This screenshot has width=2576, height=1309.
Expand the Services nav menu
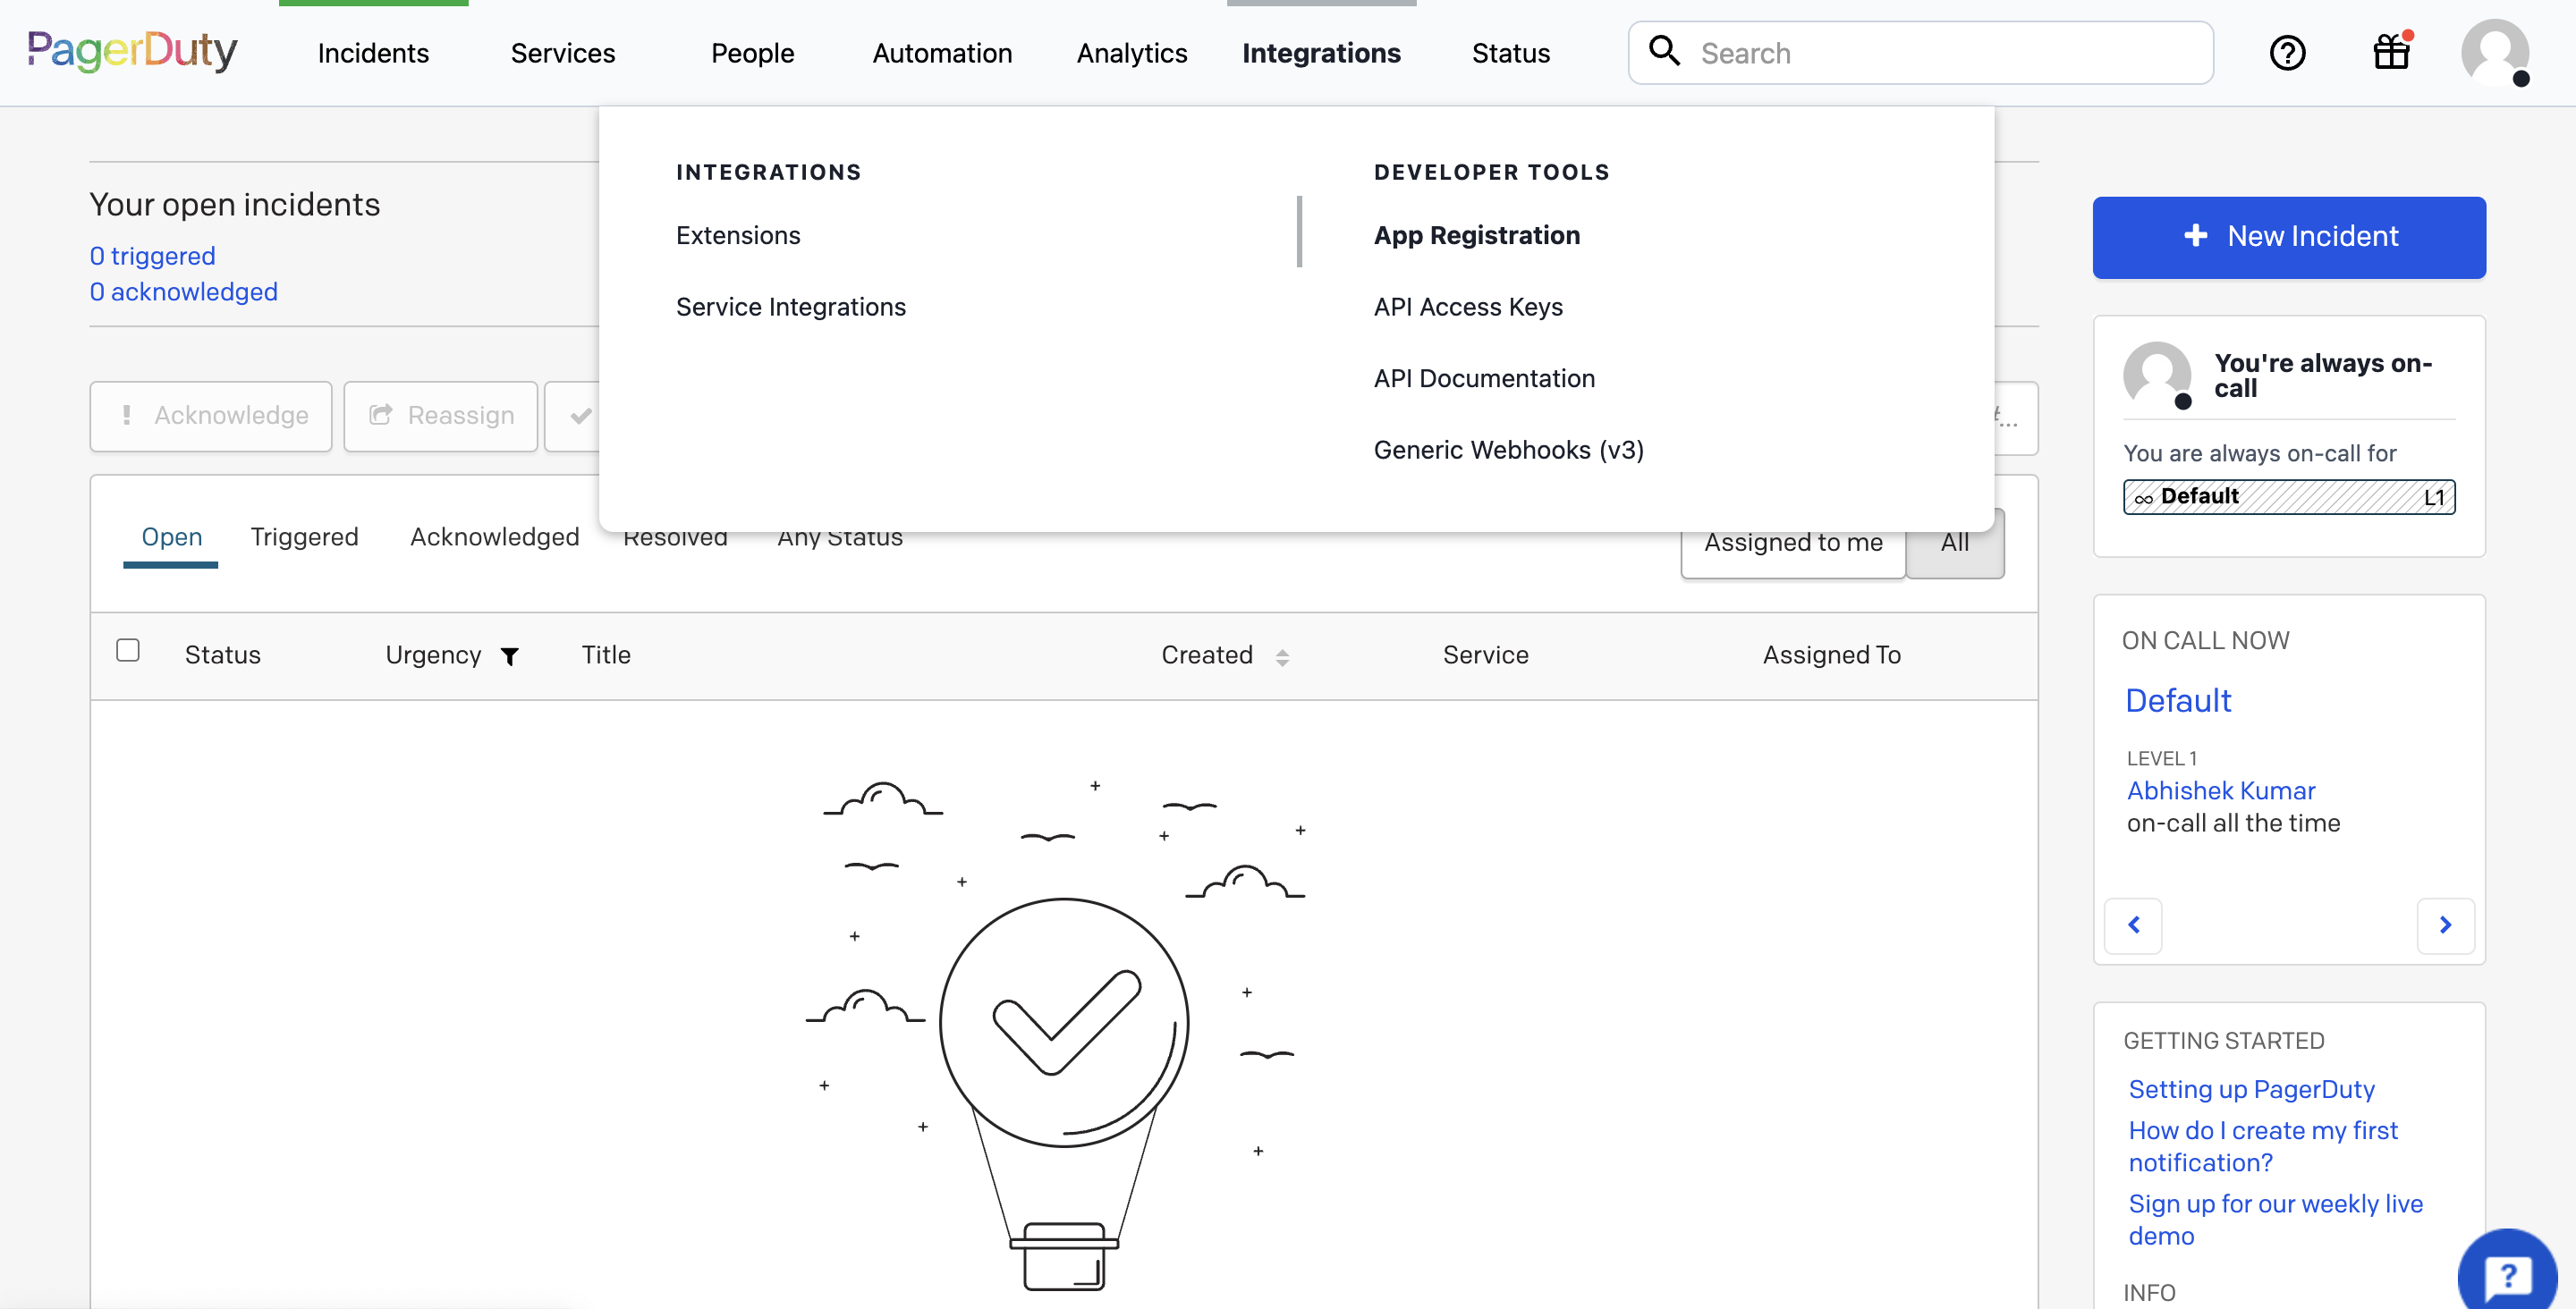[x=563, y=53]
